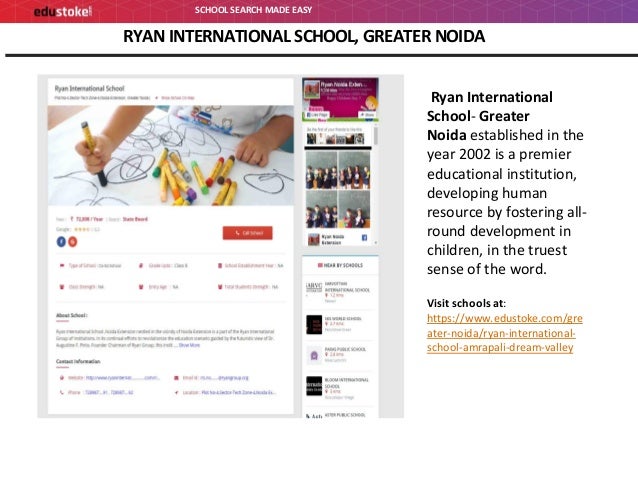Click the red Google Plus icon
Viewport: 638px width, 479px height.
point(72,241)
